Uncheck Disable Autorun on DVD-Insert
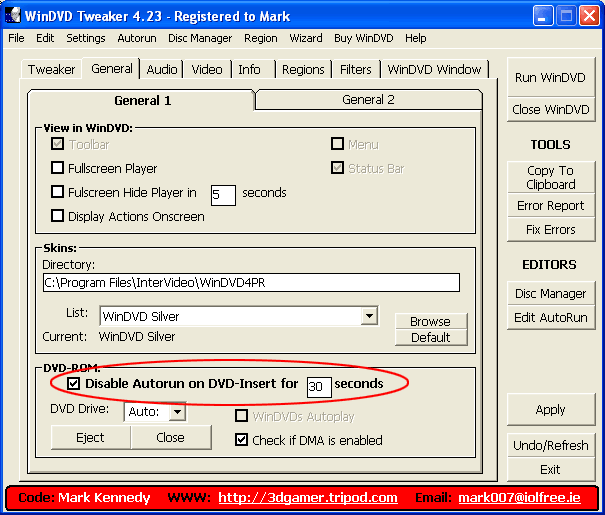This screenshot has width=605, height=515. pos(73,383)
